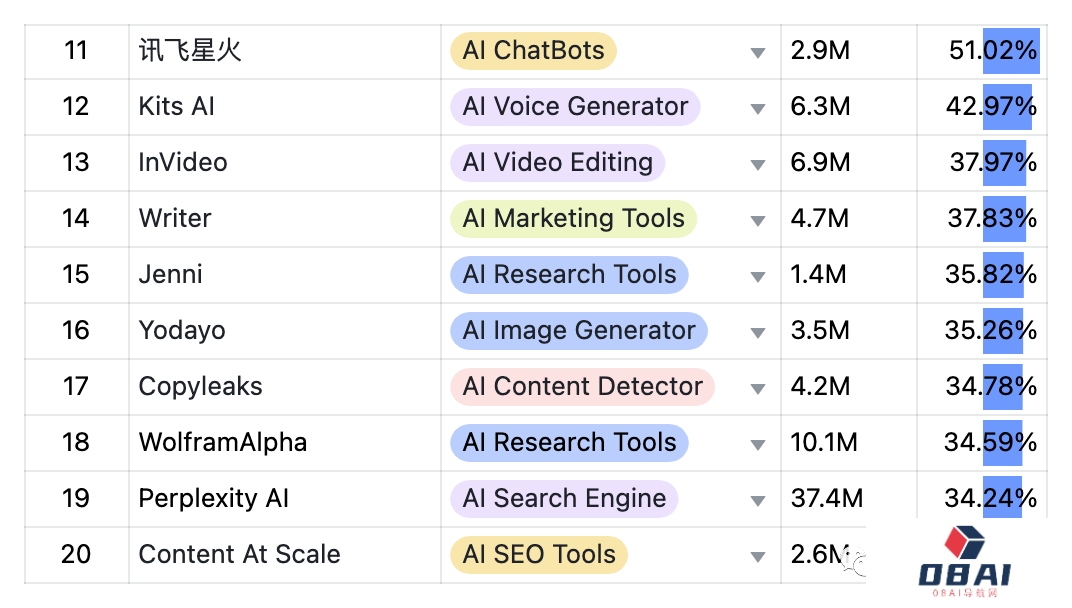Open the AI Image Generator dropdown arrow
1072x608 pixels.
pos(758,333)
